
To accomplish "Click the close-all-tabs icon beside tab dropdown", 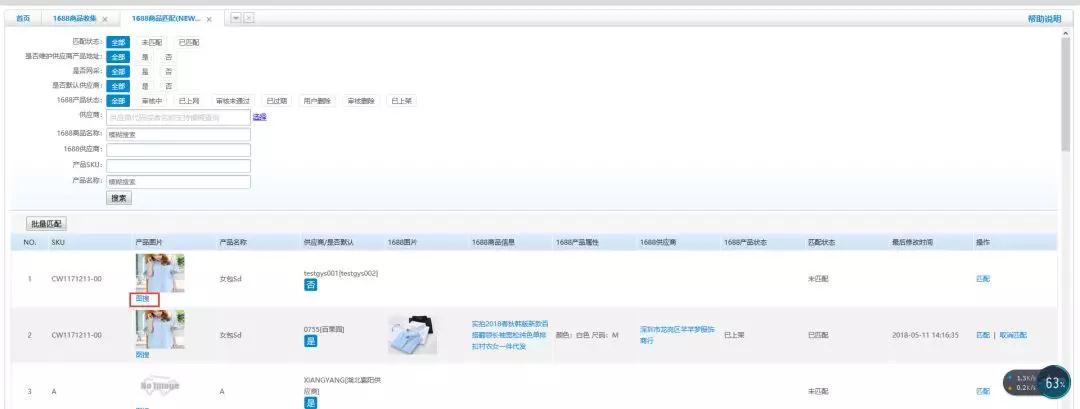I will click(248, 18).
